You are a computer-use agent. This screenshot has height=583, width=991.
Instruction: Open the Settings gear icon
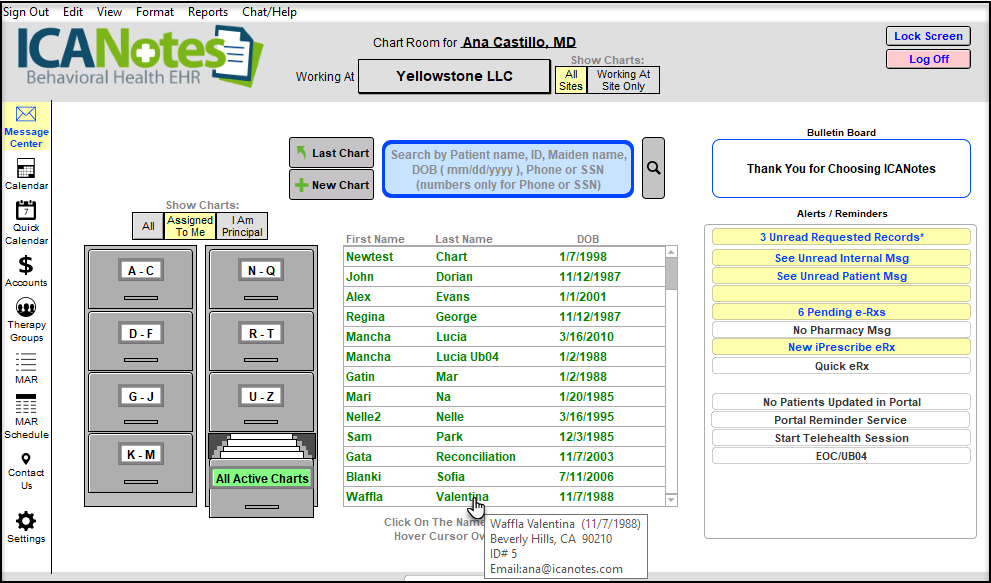[26, 521]
